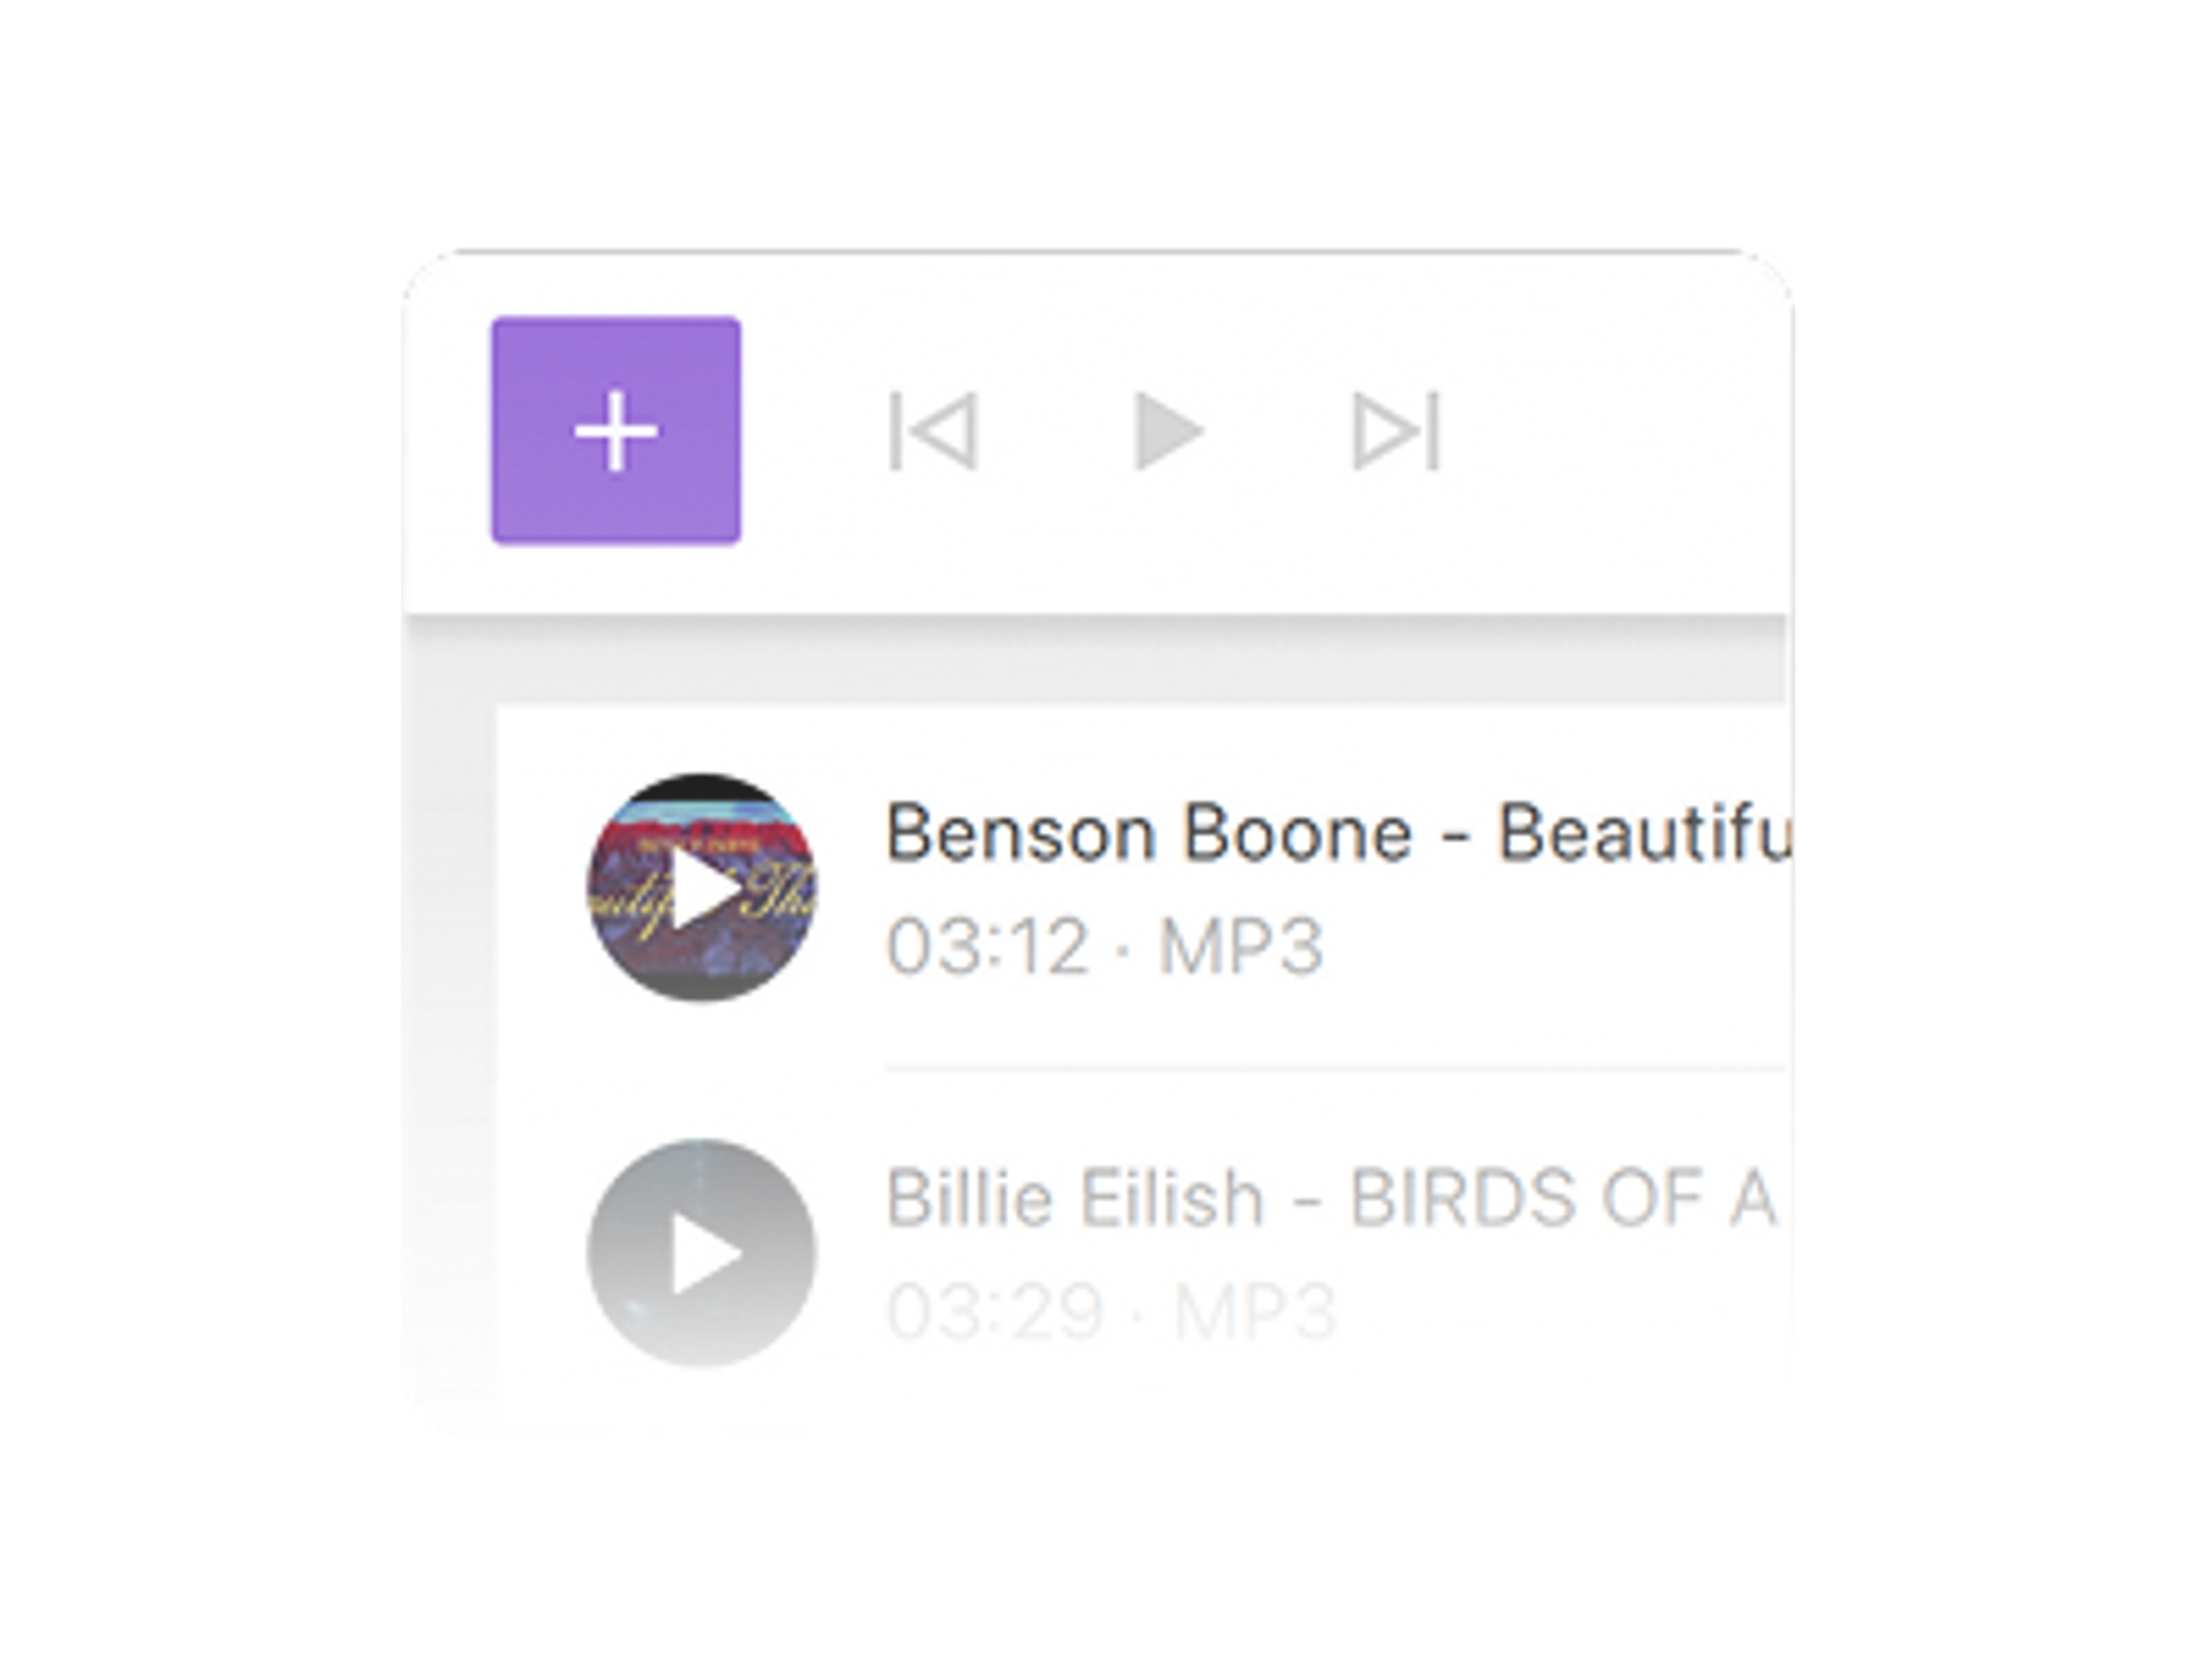Image resolution: width=2200 pixels, height=1680 pixels.
Task: Select the Benson Boone - Beautiful song title
Action: coord(1336,834)
